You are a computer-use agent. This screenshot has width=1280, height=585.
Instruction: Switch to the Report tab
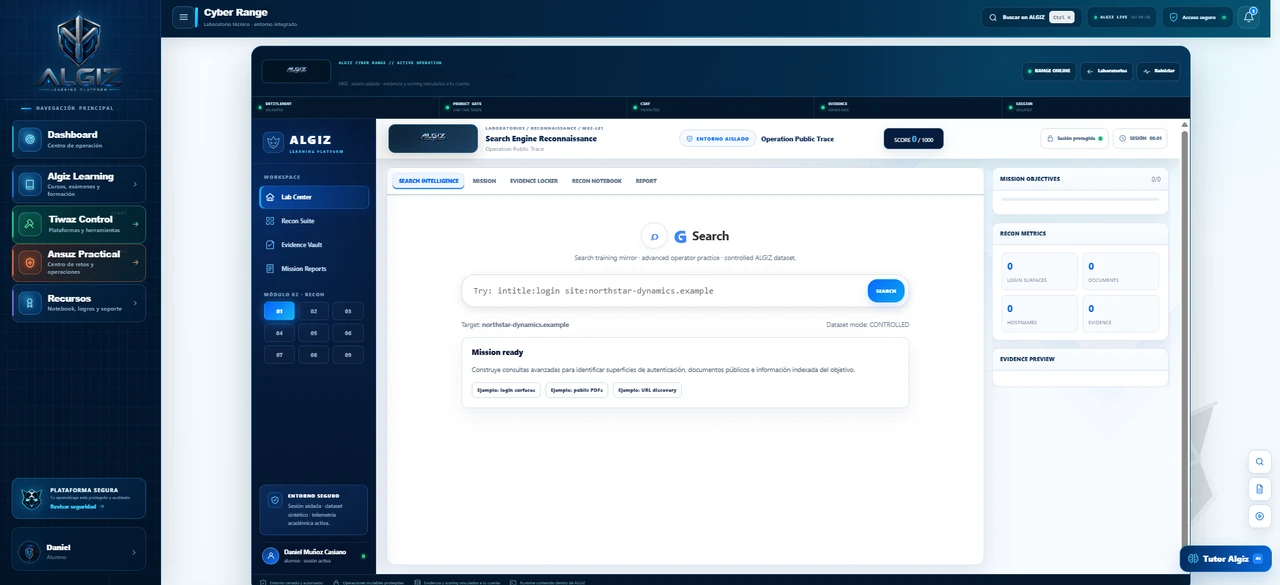(646, 181)
